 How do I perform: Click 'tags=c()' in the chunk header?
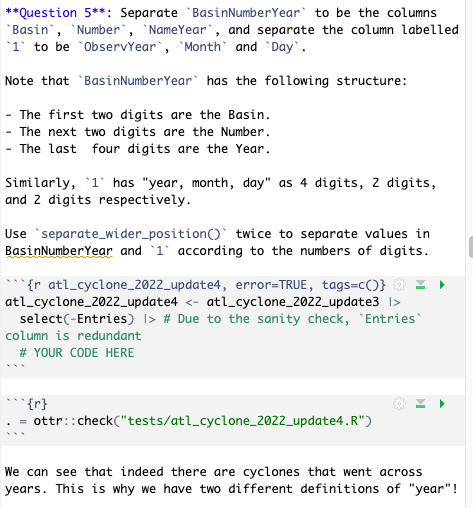[x=350, y=285]
